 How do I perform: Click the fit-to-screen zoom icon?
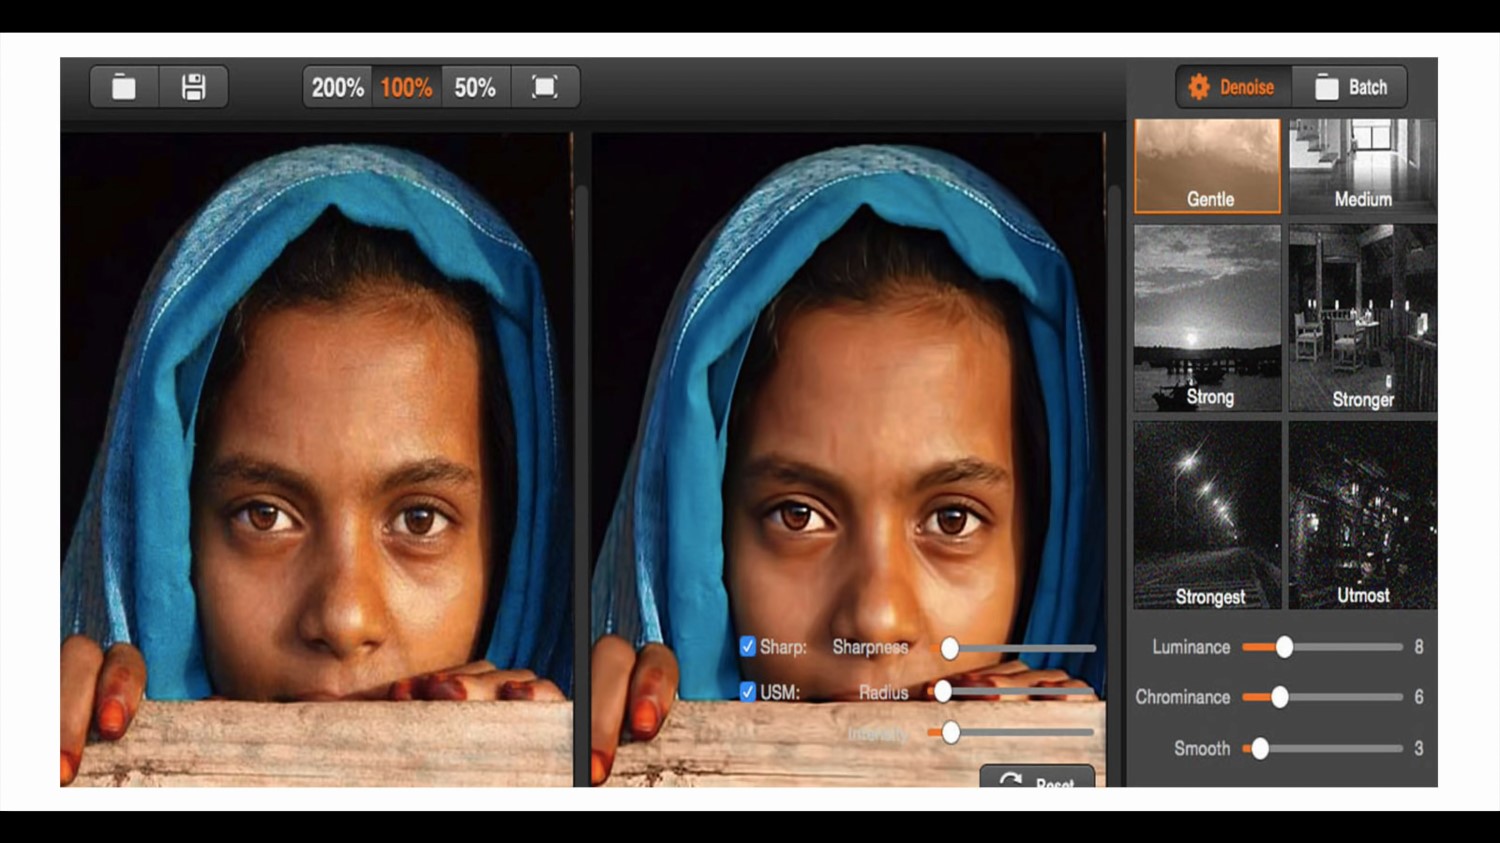[544, 87]
